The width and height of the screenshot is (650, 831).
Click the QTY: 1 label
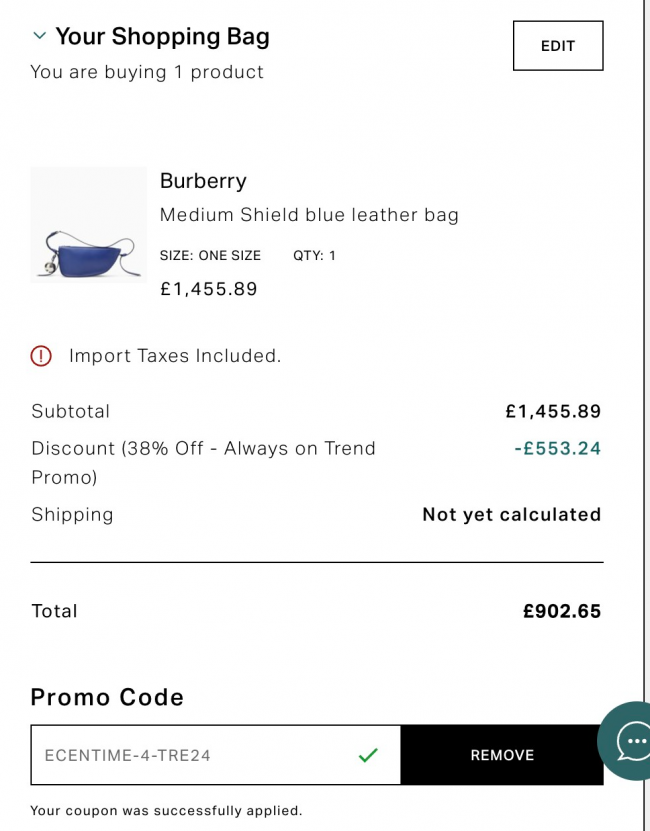point(314,255)
